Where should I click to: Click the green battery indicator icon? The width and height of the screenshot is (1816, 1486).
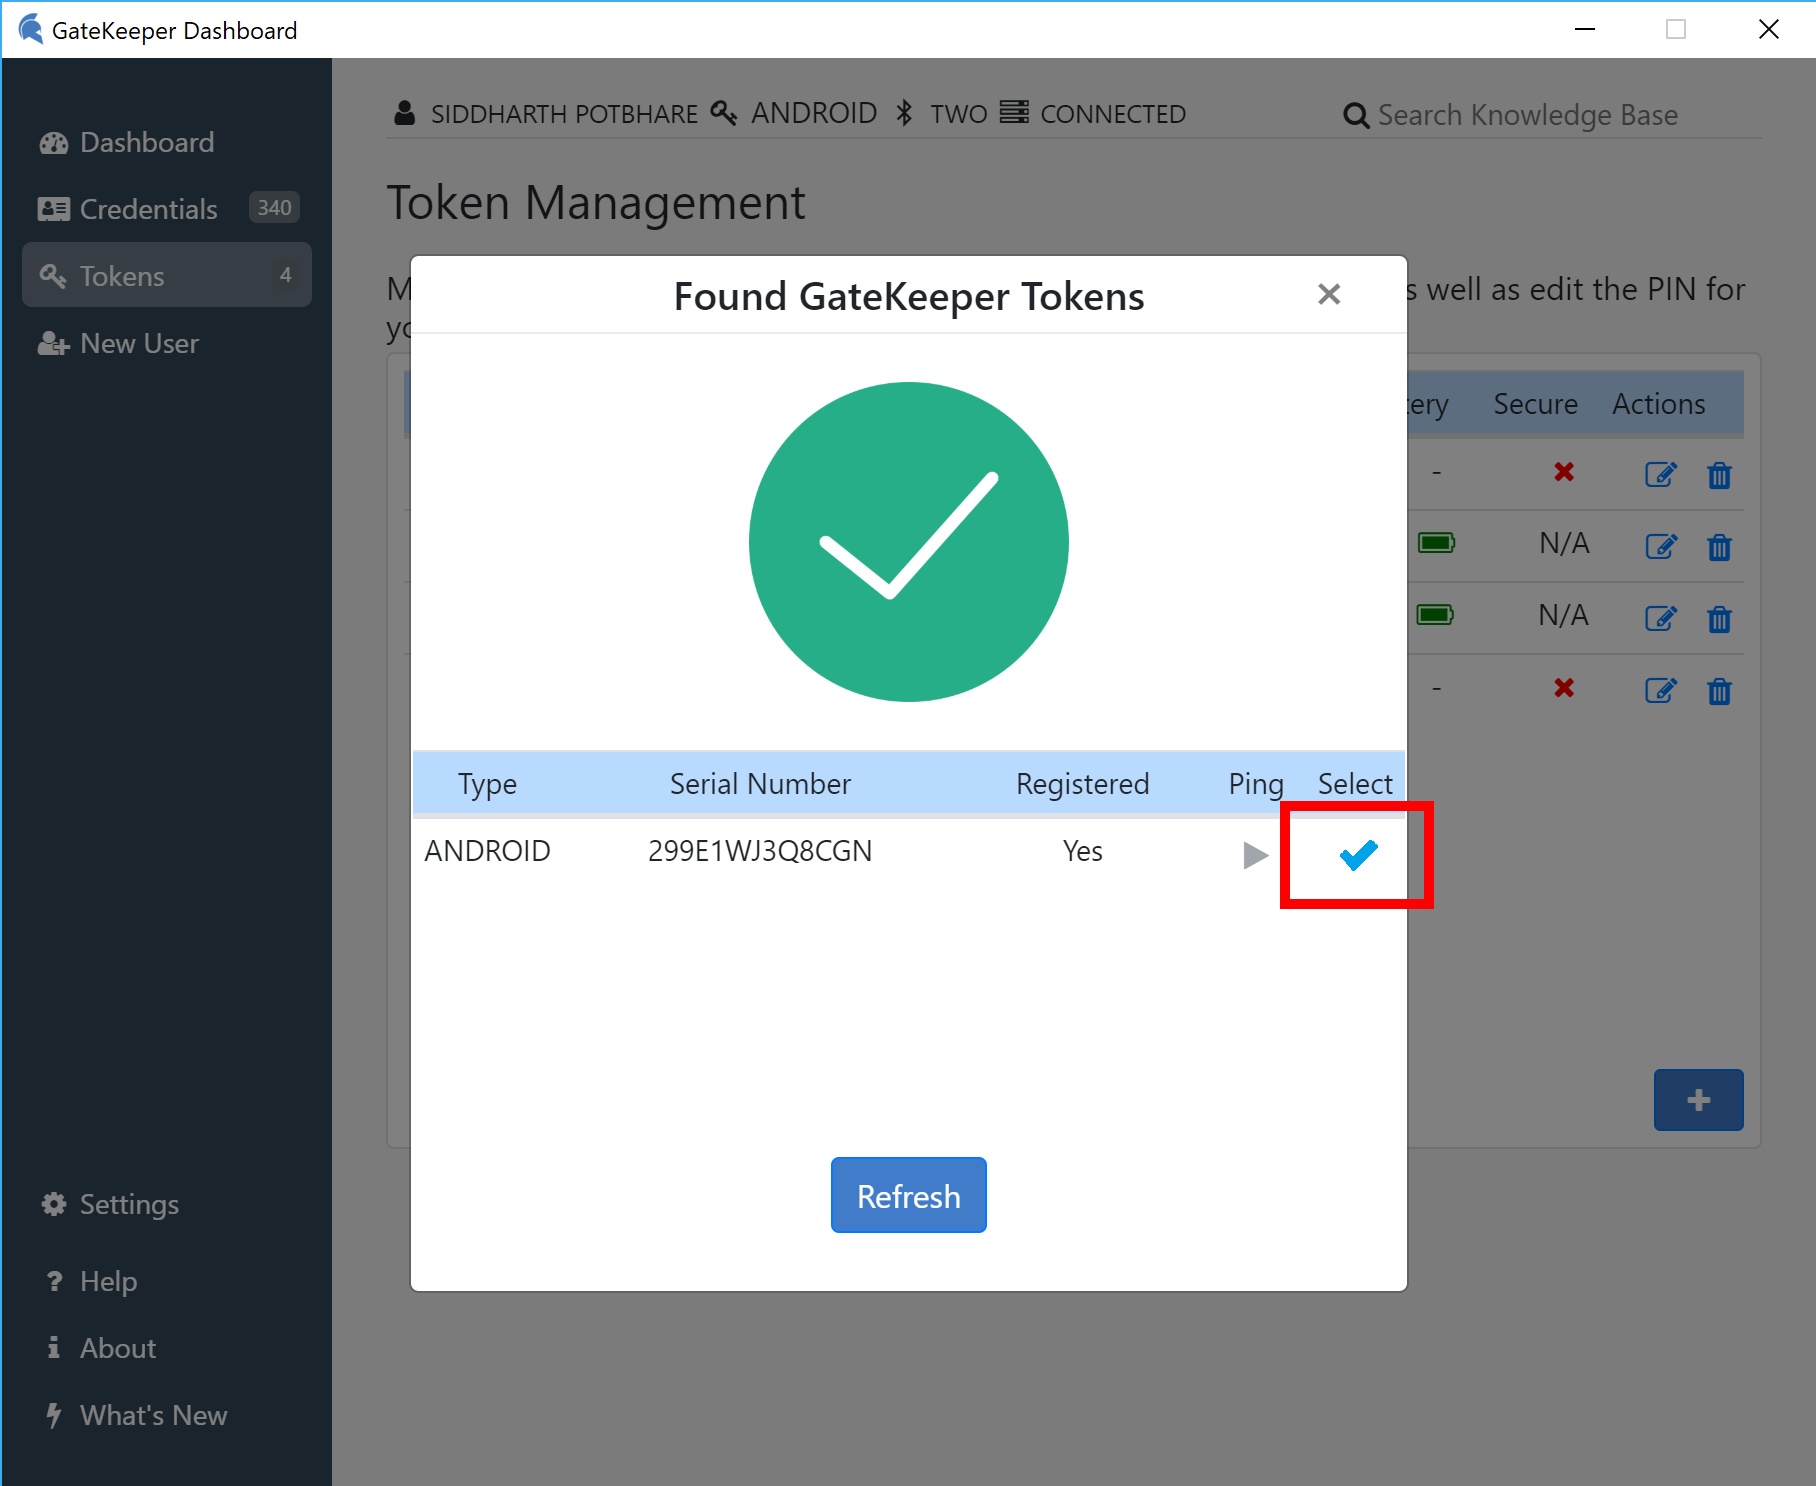(1437, 544)
